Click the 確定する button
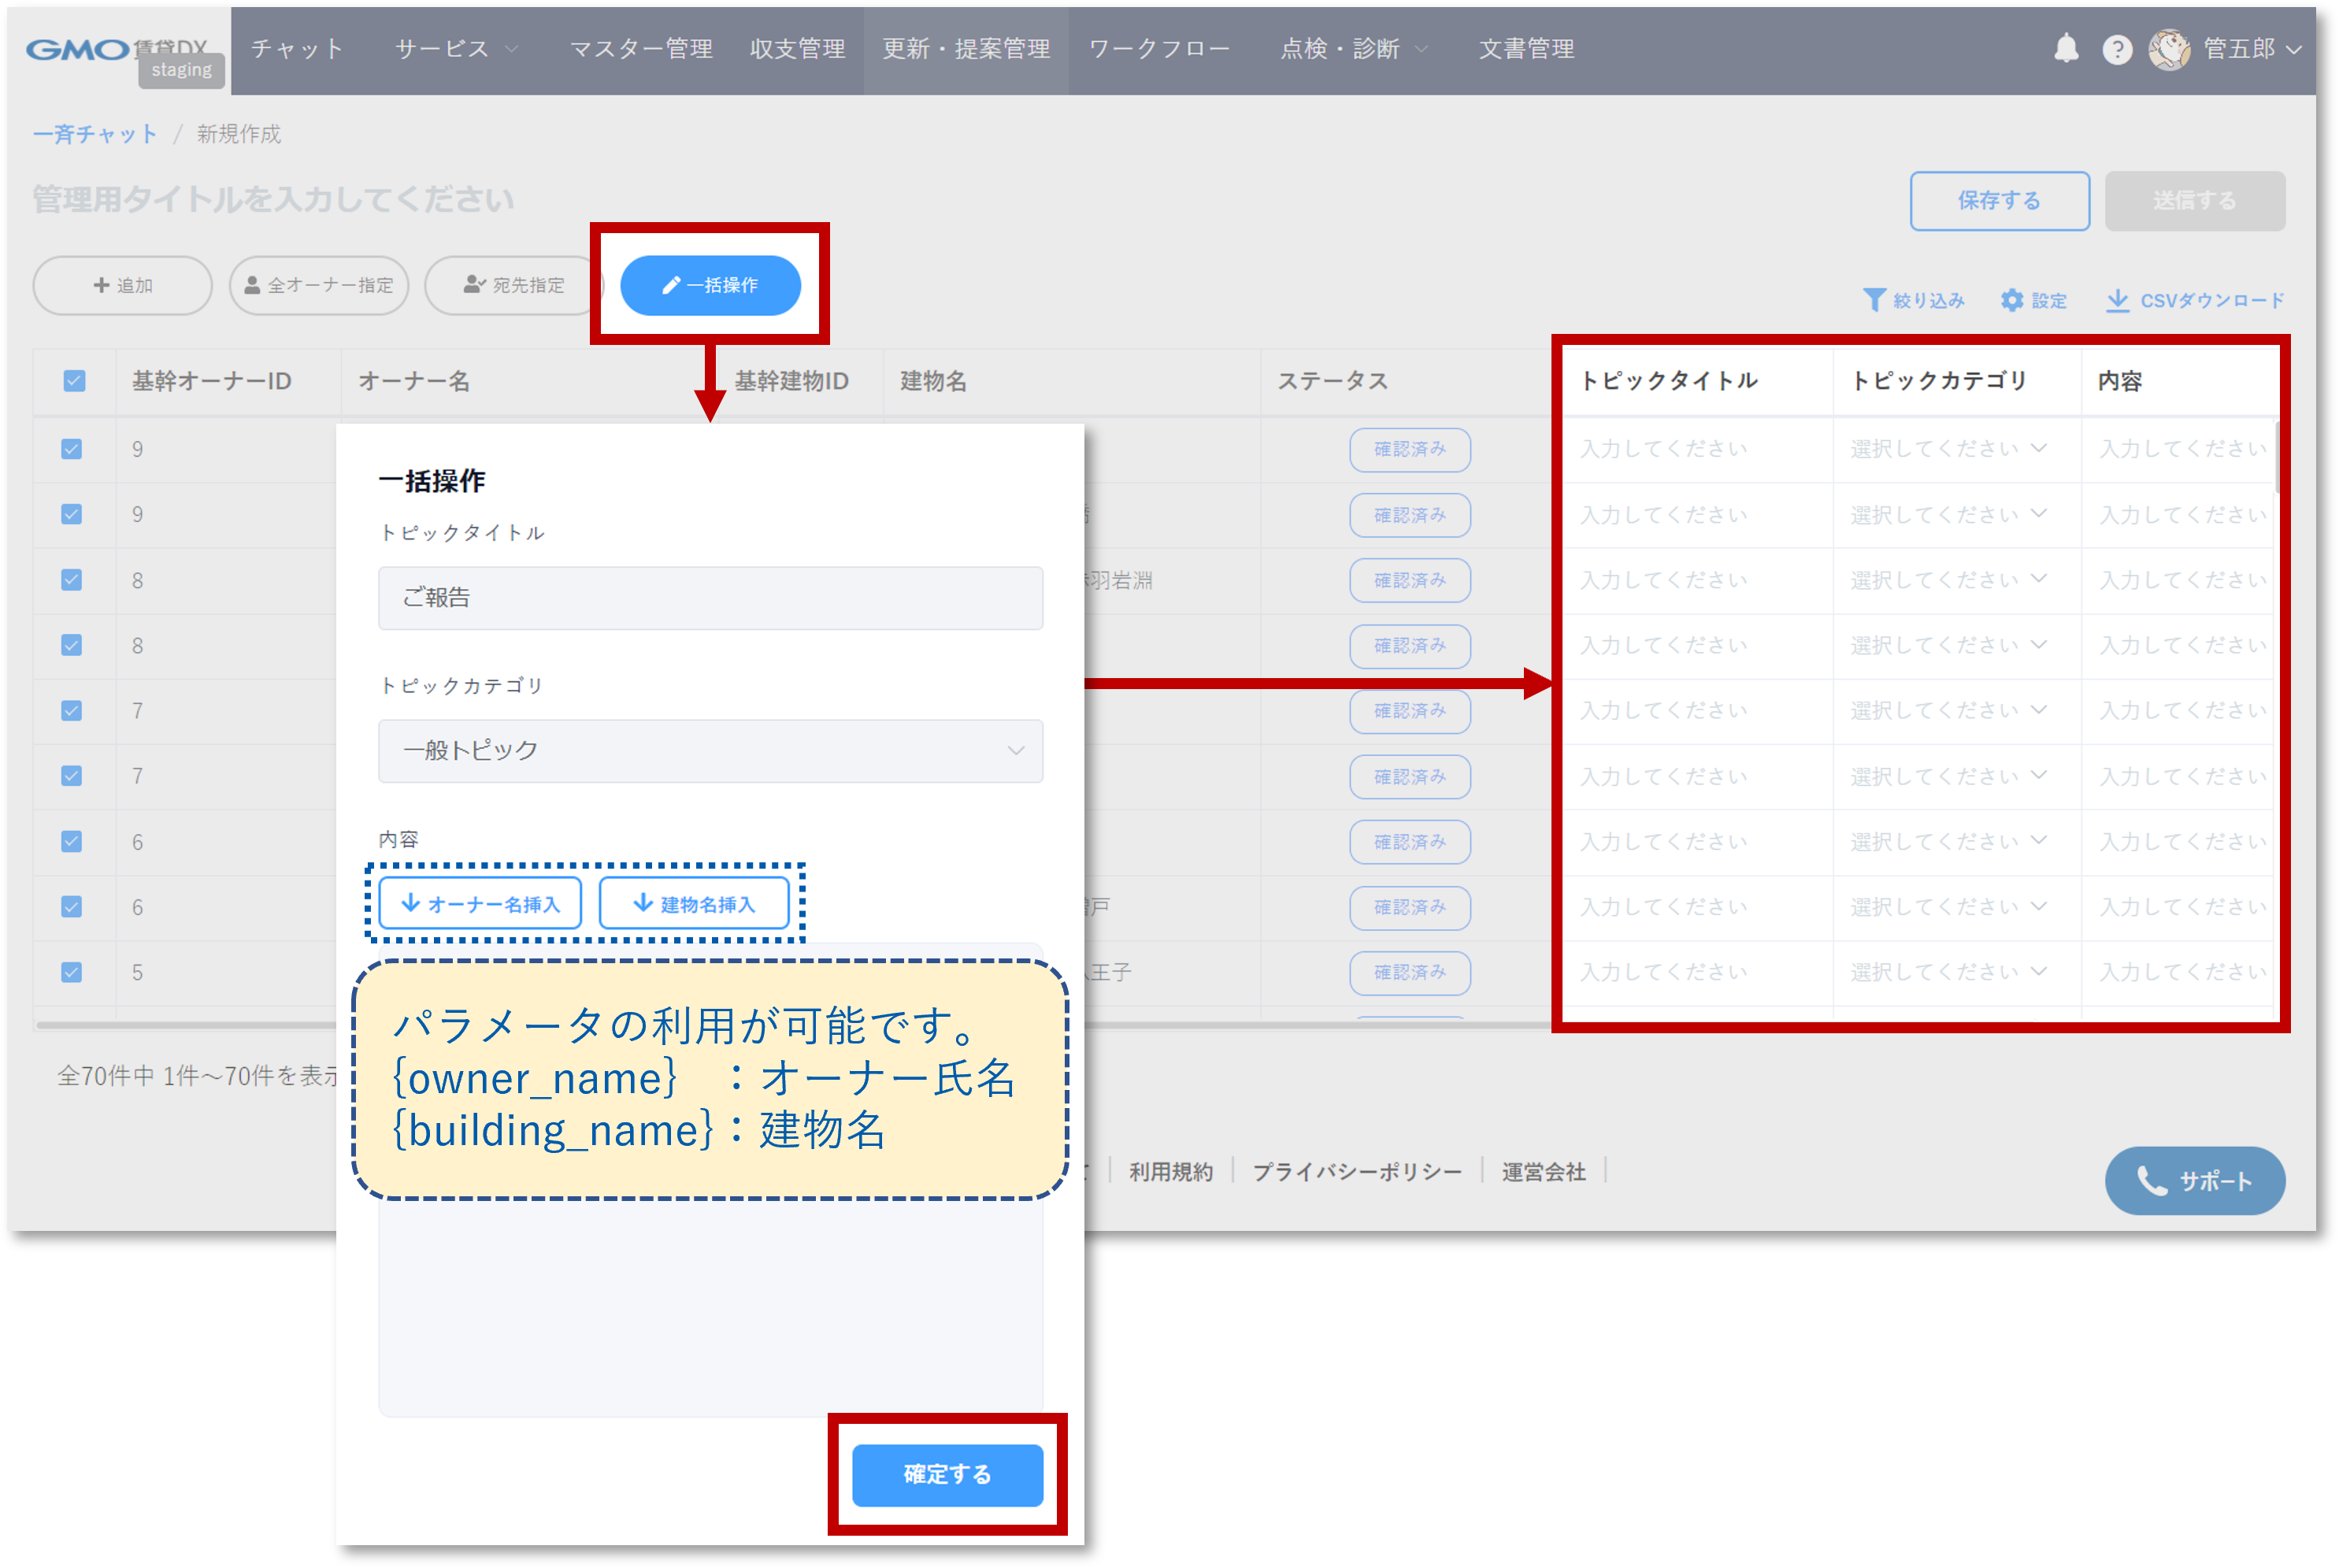The height and width of the screenshot is (1568, 2339). pos(947,1474)
